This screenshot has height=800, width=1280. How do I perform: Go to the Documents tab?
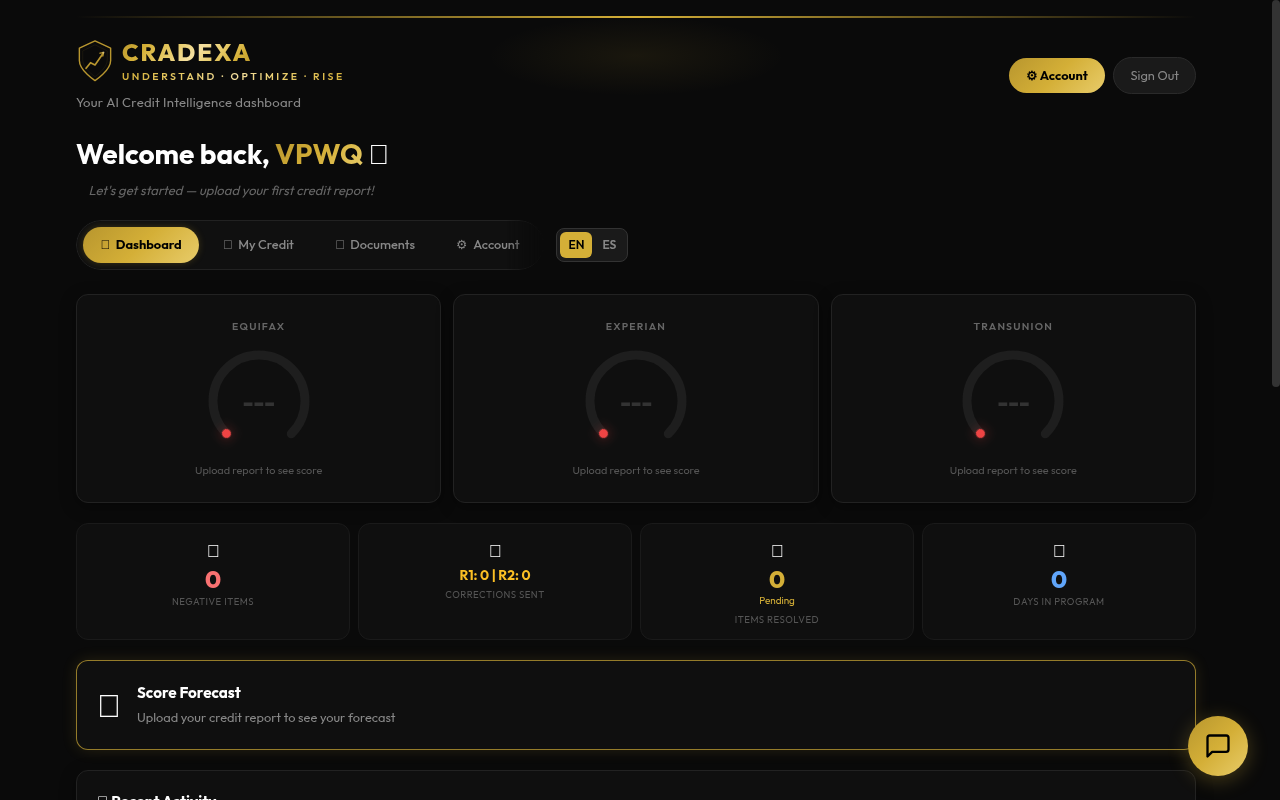click(375, 245)
